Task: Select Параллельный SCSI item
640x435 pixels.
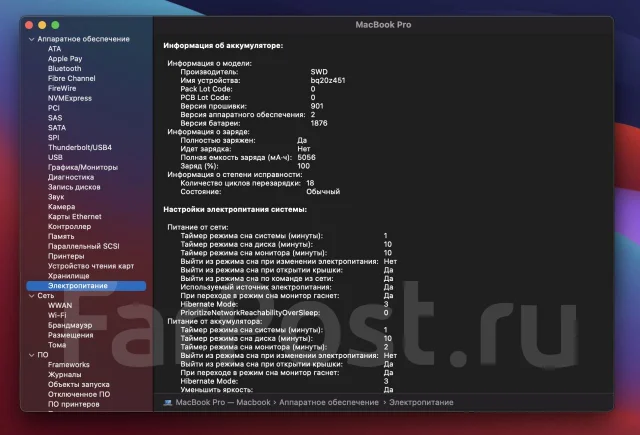Action: coord(84,246)
